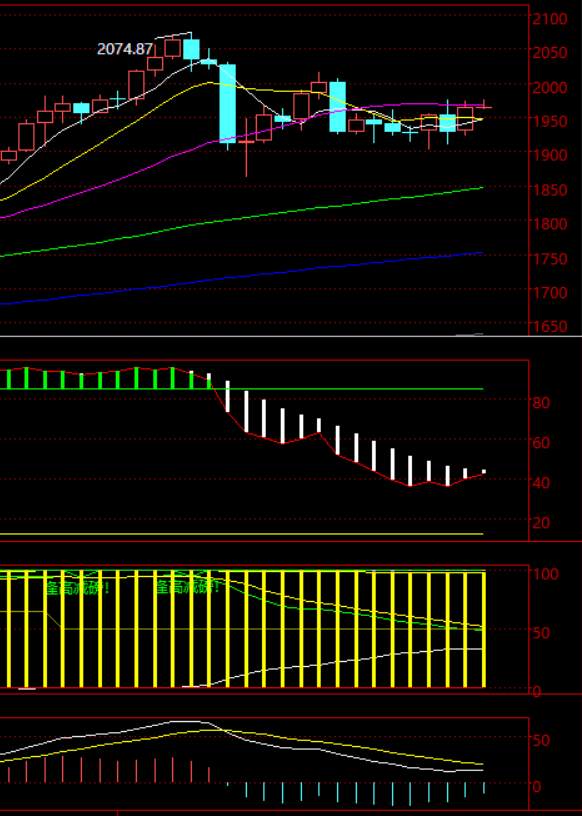Click the 1800 price axis label
This screenshot has width=582, height=816.
coord(550,224)
